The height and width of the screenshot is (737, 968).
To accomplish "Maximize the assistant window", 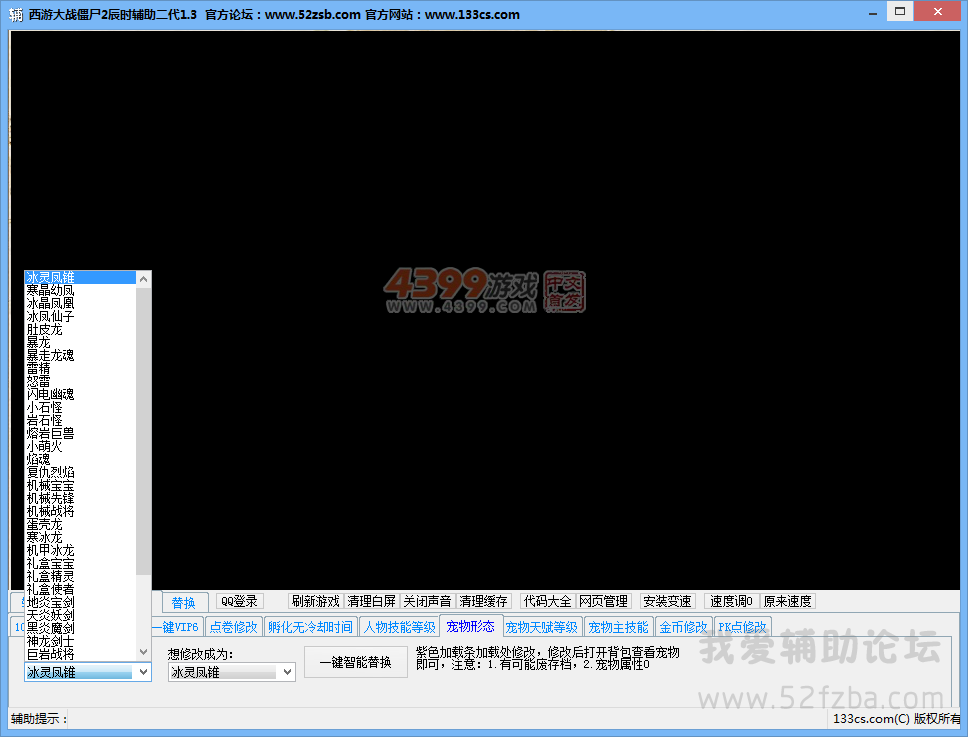I will click(900, 11).
